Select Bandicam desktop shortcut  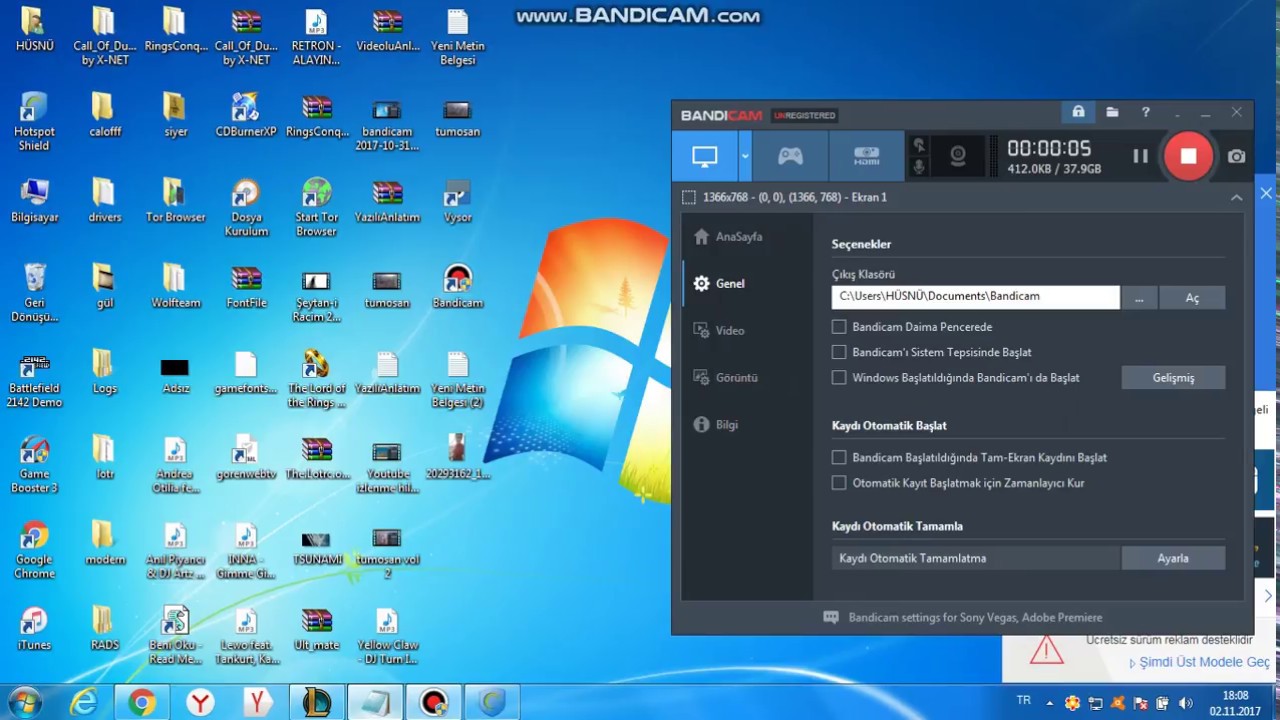click(x=457, y=286)
